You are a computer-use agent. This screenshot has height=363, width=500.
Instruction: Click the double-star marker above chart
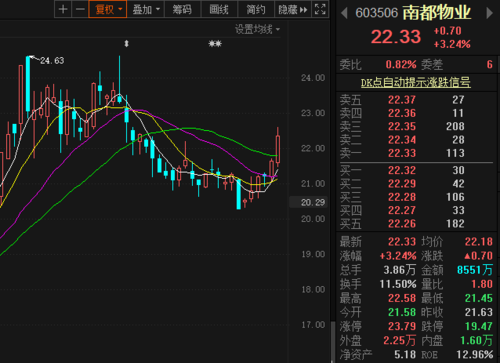(215, 44)
